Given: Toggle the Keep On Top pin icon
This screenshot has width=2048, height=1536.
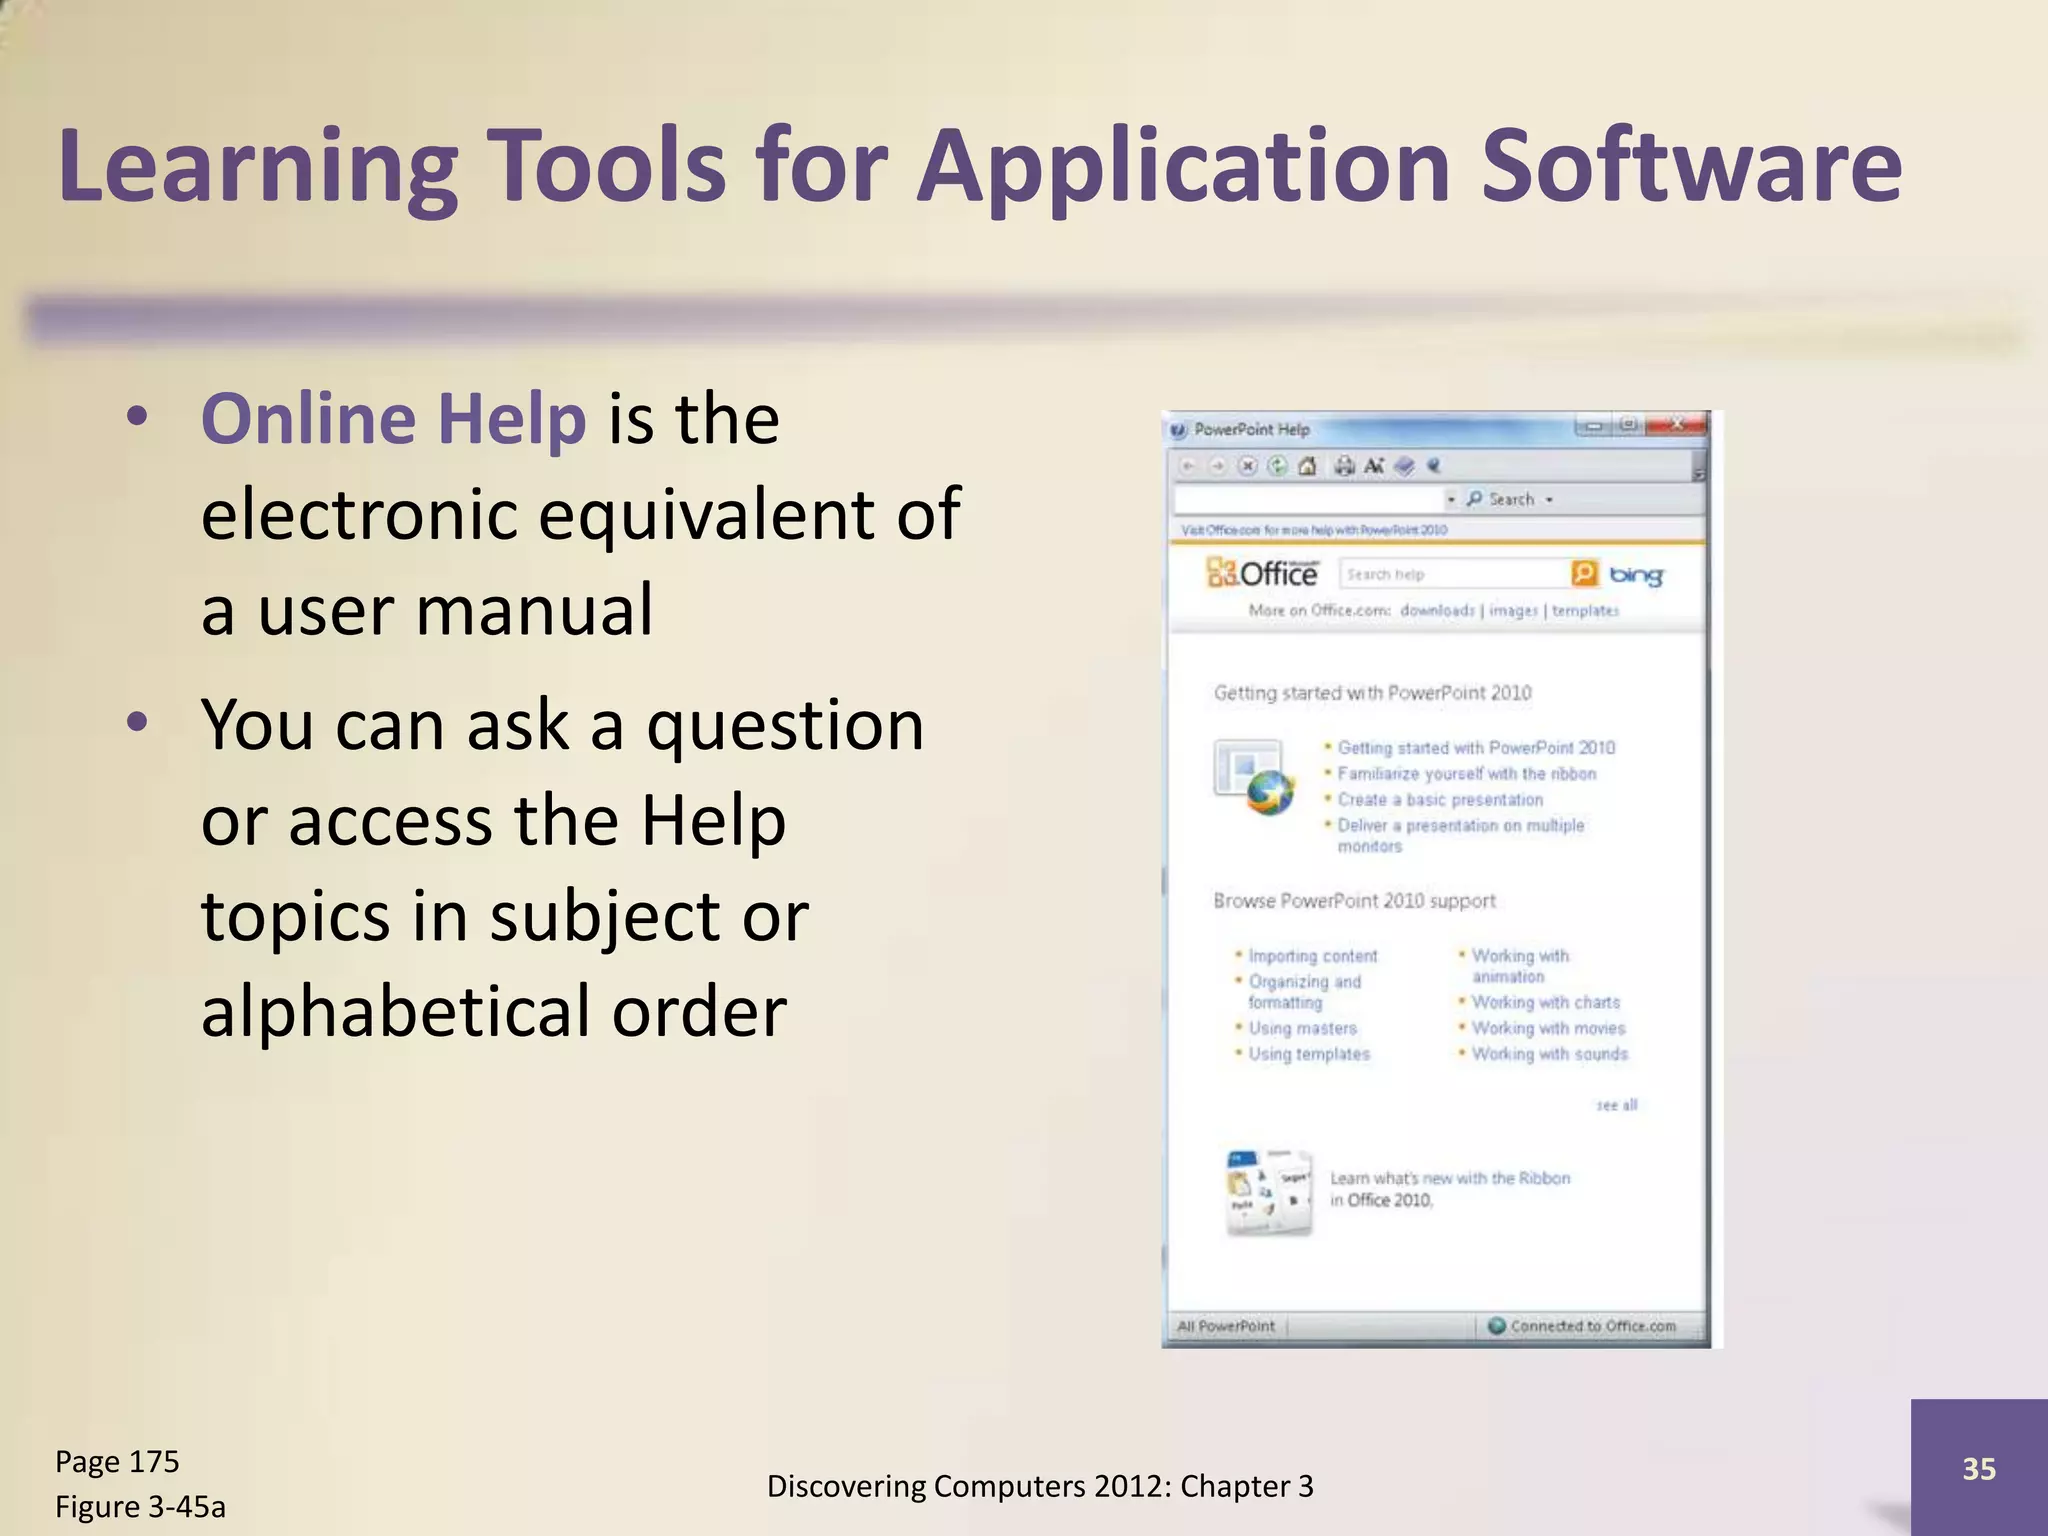Looking at the screenshot, I should point(1434,466).
